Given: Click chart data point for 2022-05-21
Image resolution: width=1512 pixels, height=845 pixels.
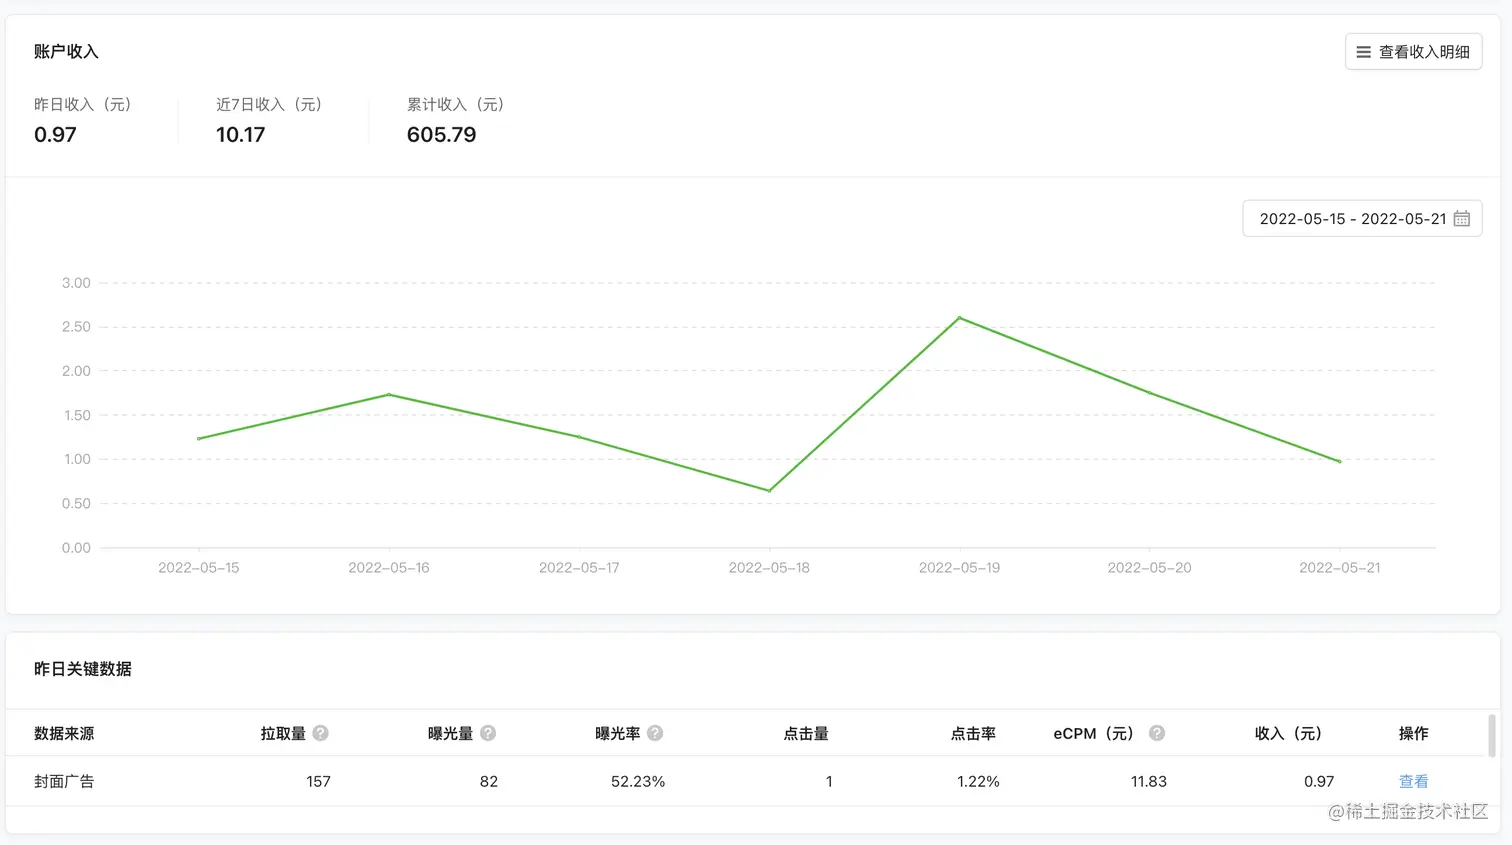Looking at the screenshot, I should (1340, 461).
